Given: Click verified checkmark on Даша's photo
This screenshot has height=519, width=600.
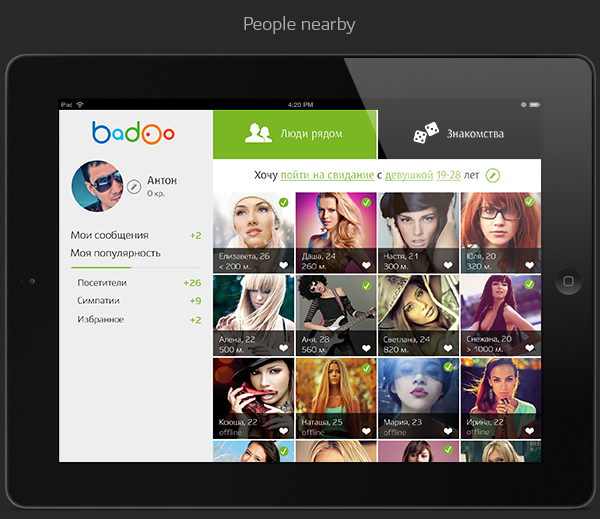Looking at the screenshot, I should [x=366, y=202].
